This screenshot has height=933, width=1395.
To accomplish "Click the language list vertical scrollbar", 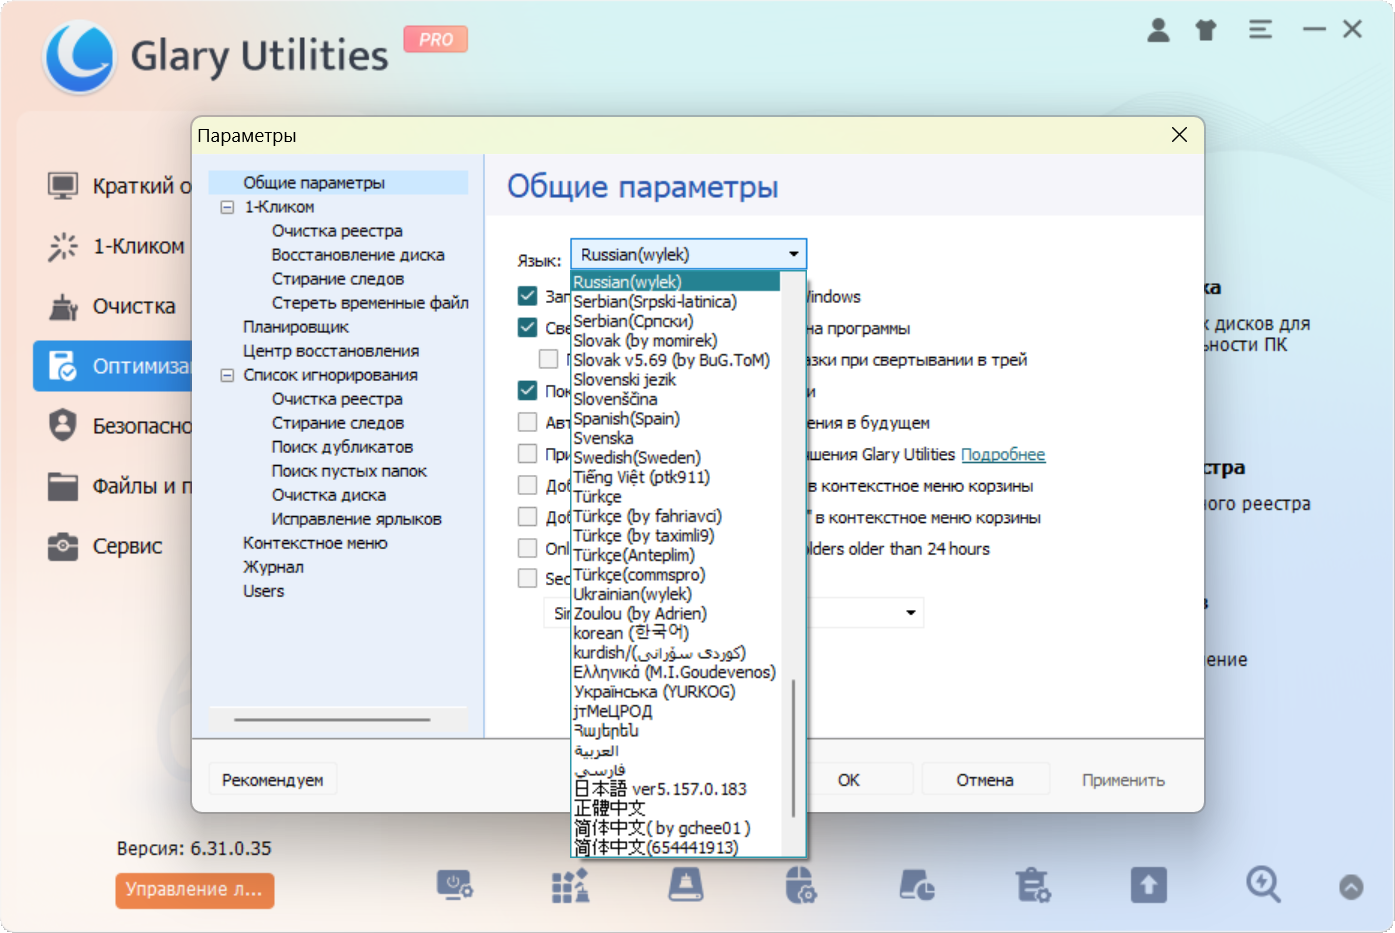I will pyautogui.click(x=793, y=748).
